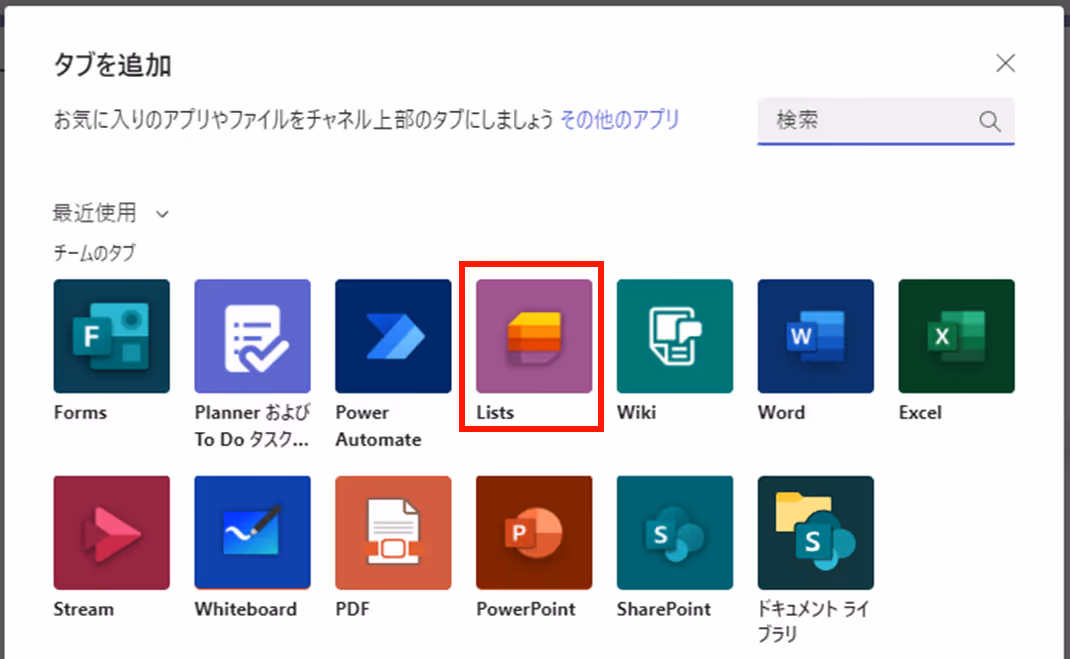Open the Lists app tile
Screen dimensions: 1070x659
(534, 336)
